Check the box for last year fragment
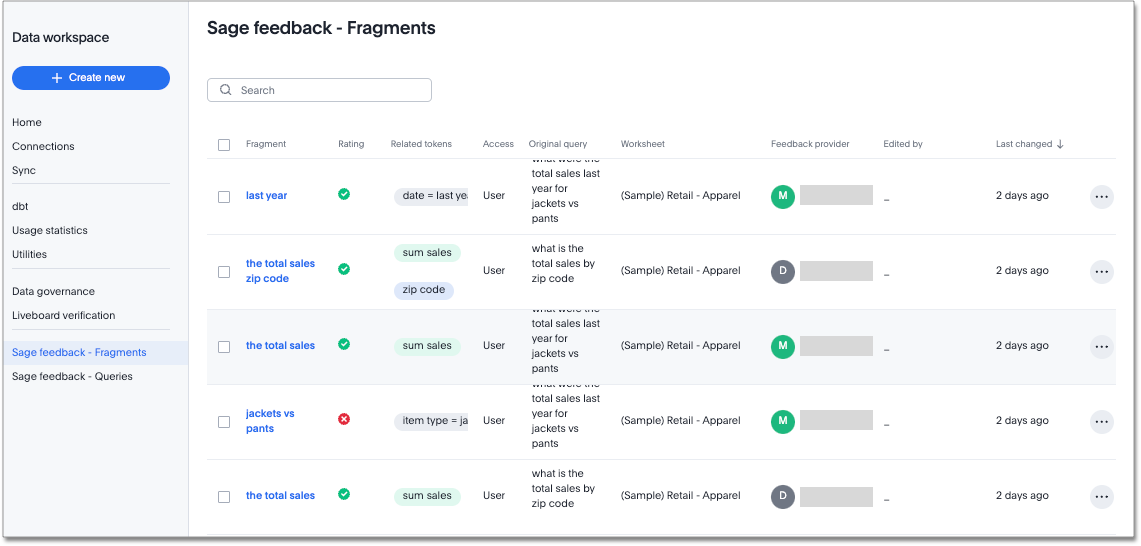Screen dimensions: 1141x546 [x=224, y=197]
